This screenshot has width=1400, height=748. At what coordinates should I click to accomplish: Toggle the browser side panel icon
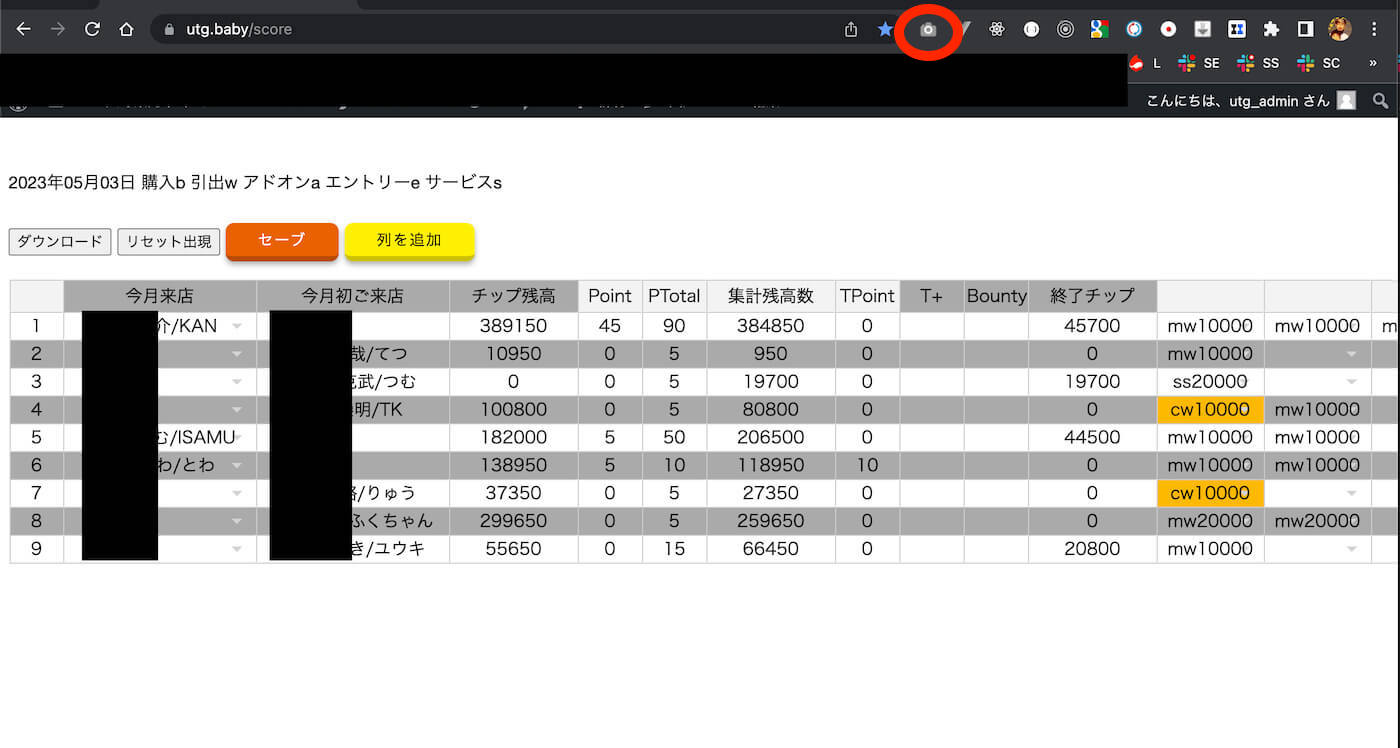[x=1305, y=30]
